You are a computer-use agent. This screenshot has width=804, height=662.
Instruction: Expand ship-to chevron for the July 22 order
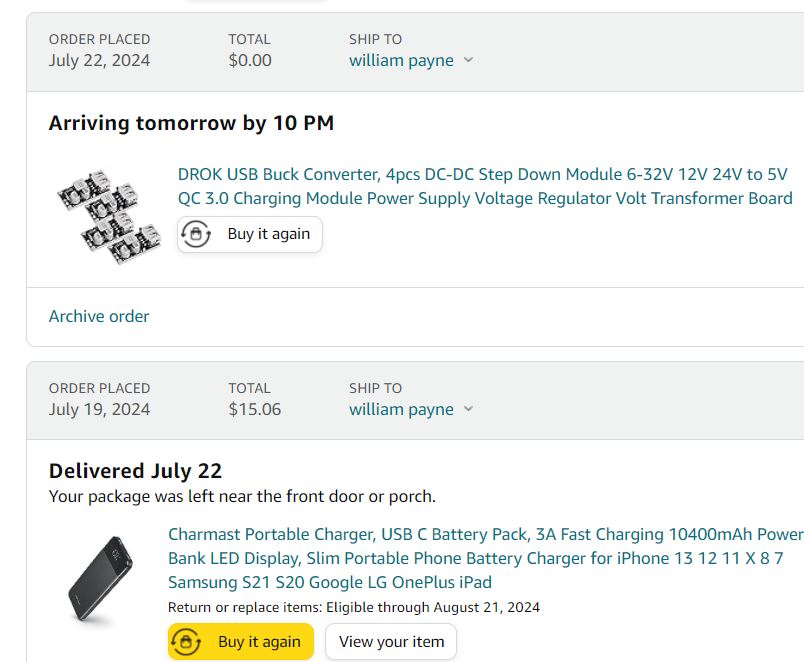[x=468, y=60]
